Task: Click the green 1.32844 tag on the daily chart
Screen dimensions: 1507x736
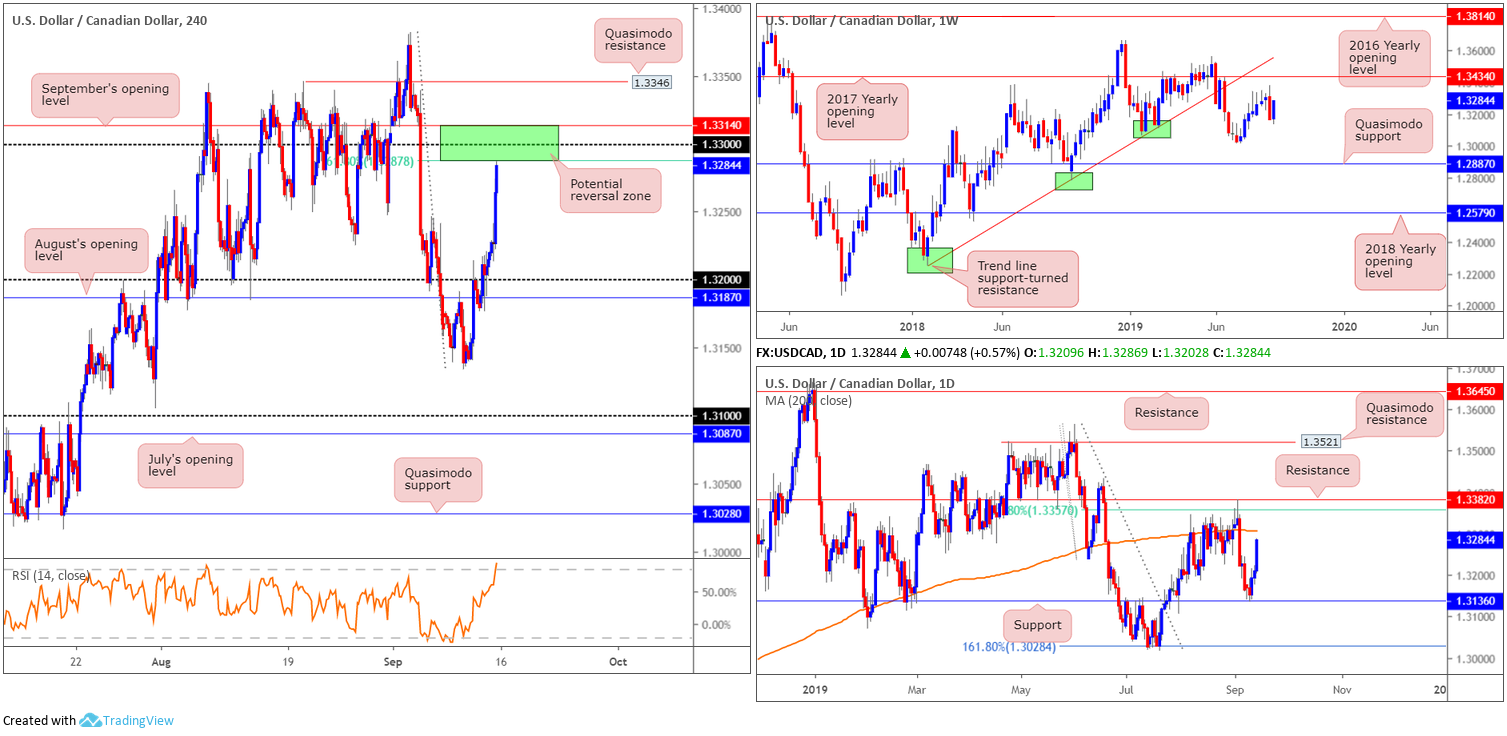Action: click(x=1475, y=538)
